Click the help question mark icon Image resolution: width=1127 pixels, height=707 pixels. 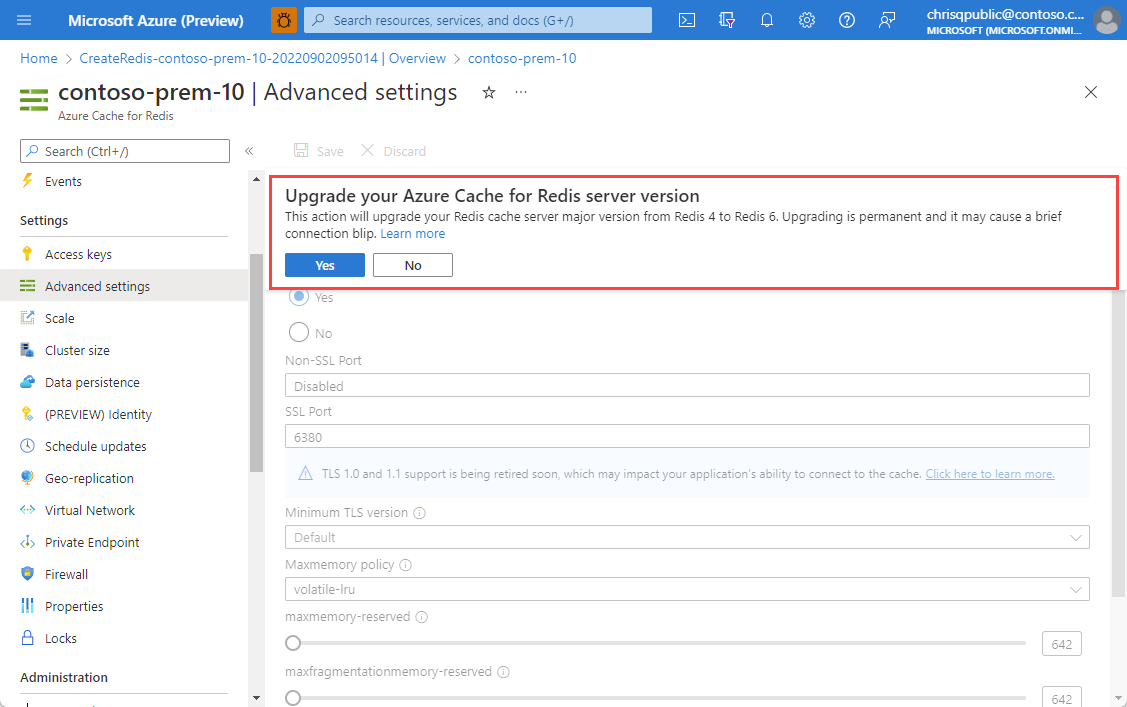847,20
